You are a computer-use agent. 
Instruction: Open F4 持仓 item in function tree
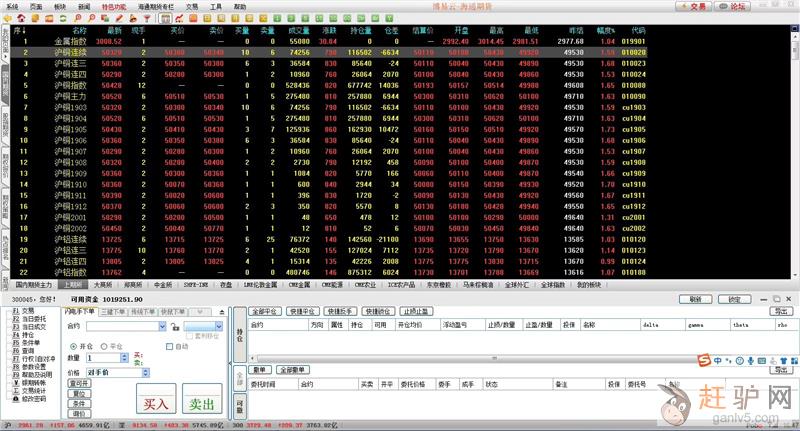tap(28, 334)
